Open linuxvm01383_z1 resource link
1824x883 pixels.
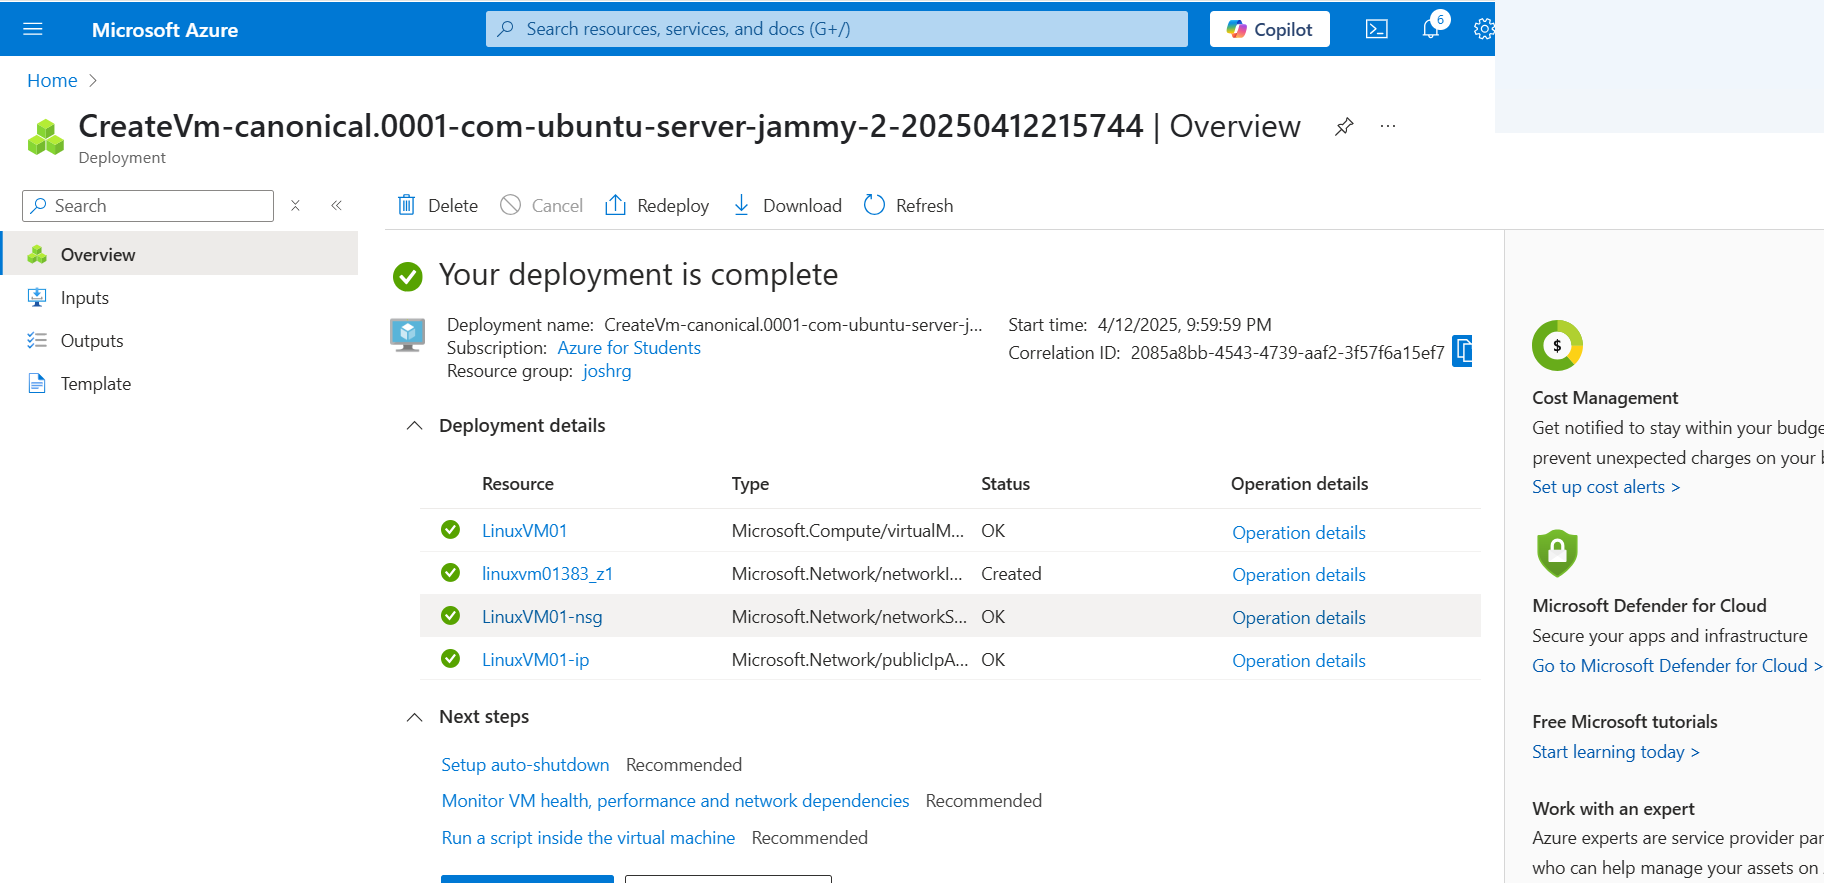(547, 574)
